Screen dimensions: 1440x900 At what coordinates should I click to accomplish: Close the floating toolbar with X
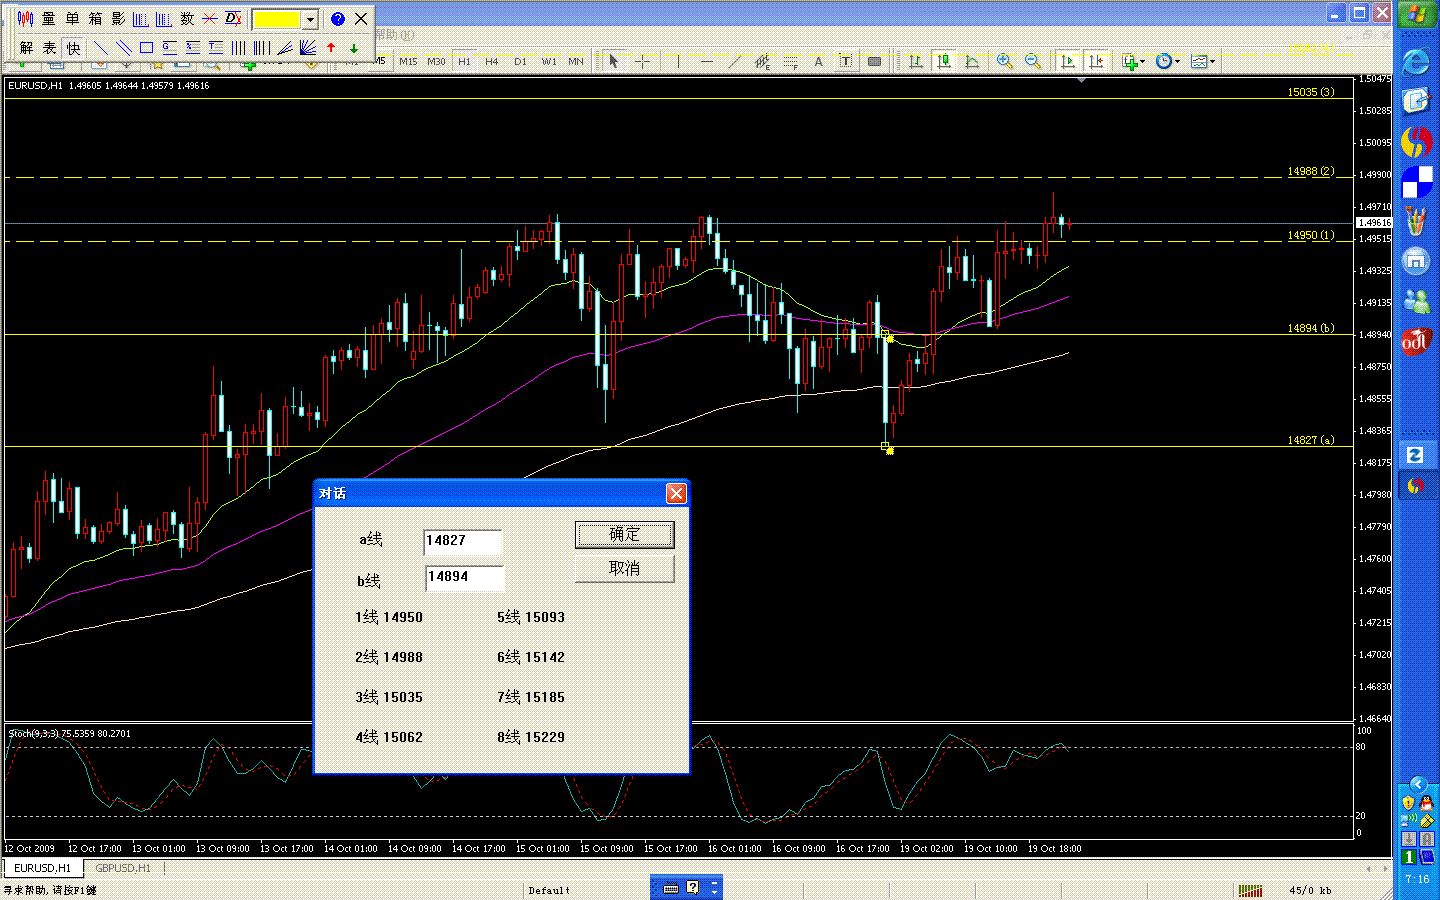coord(361,19)
